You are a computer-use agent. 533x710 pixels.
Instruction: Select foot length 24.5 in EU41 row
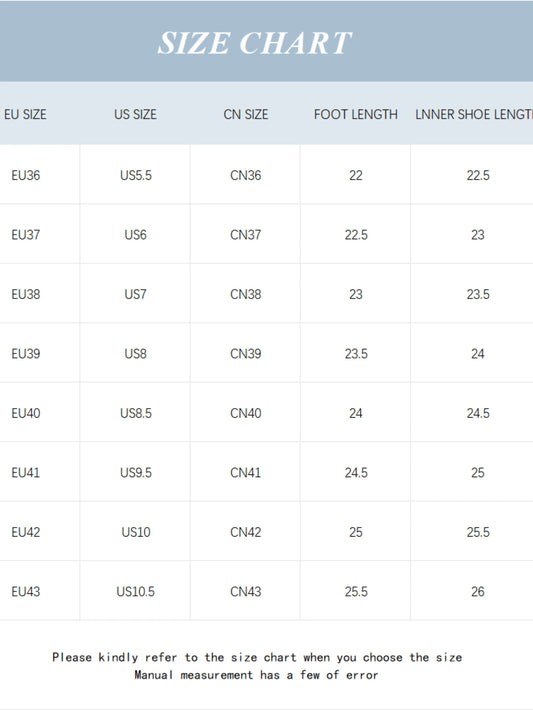[356, 473]
